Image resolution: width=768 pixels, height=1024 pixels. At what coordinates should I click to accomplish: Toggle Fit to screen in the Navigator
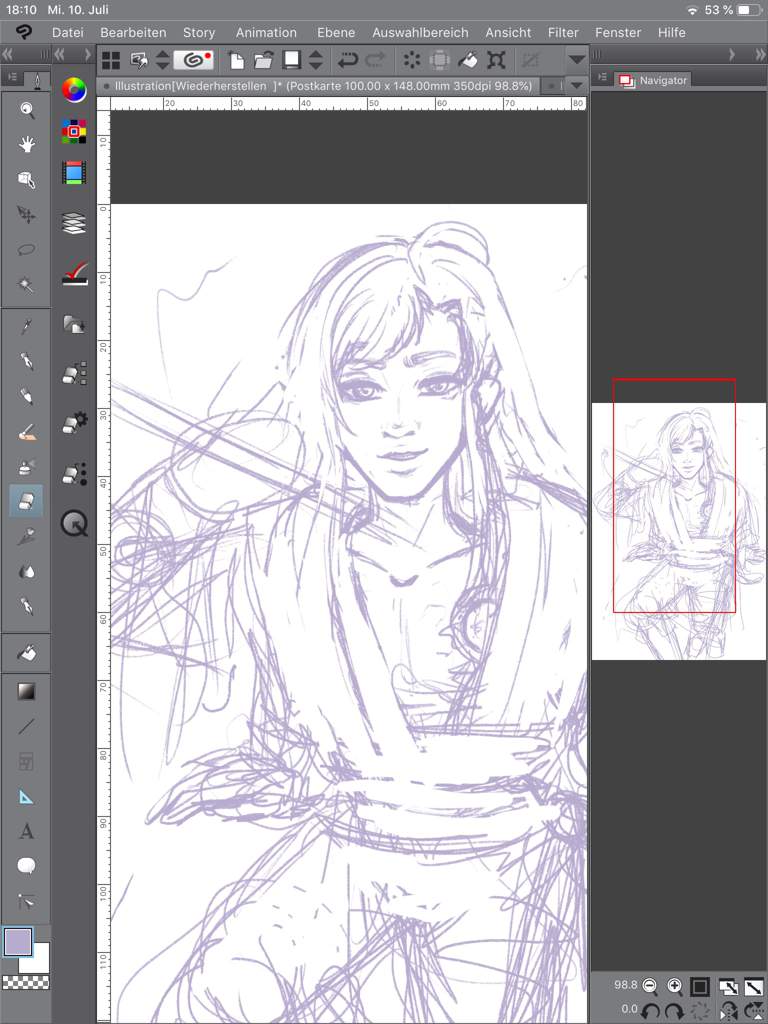point(754,986)
